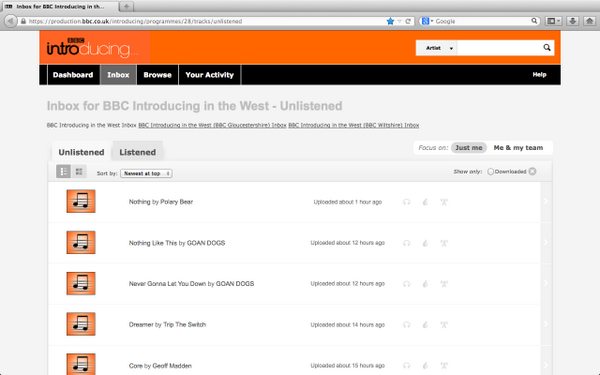Screen dimensions: 600x375
Task: Open the Google search engine selector dropdown
Action: pyautogui.click(x=427, y=21)
